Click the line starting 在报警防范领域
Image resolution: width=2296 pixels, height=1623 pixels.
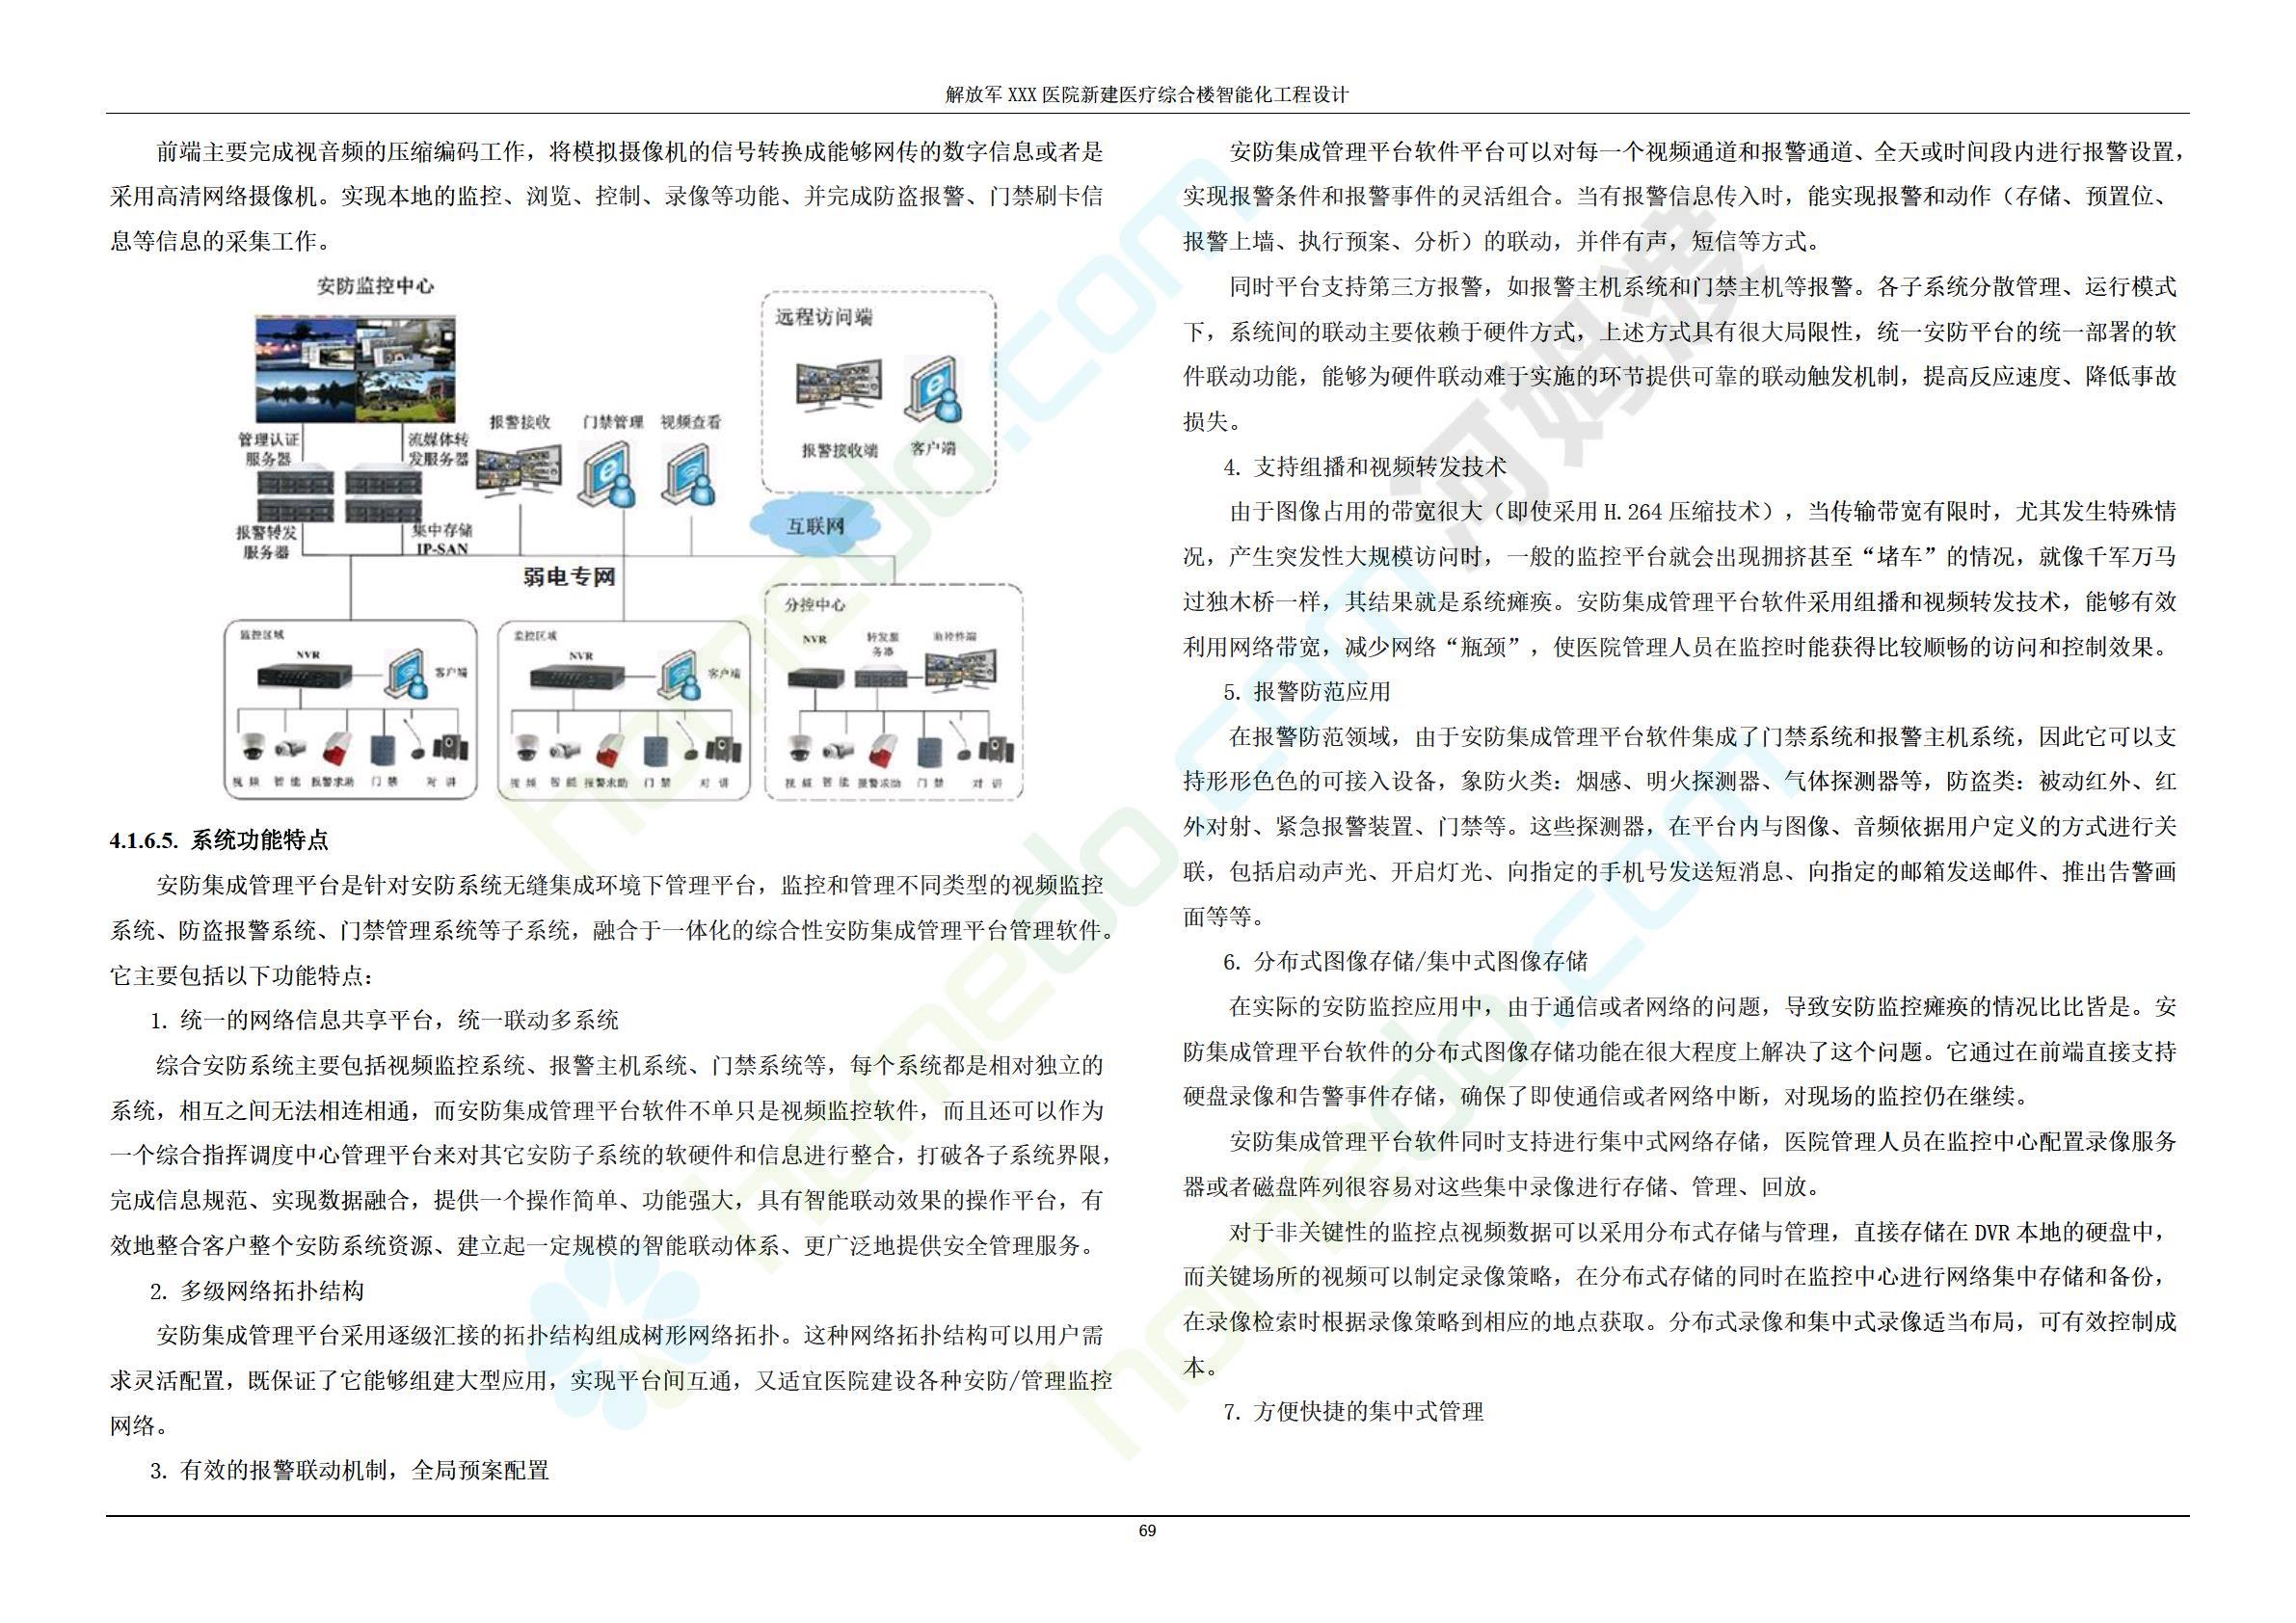coord(1703,737)
